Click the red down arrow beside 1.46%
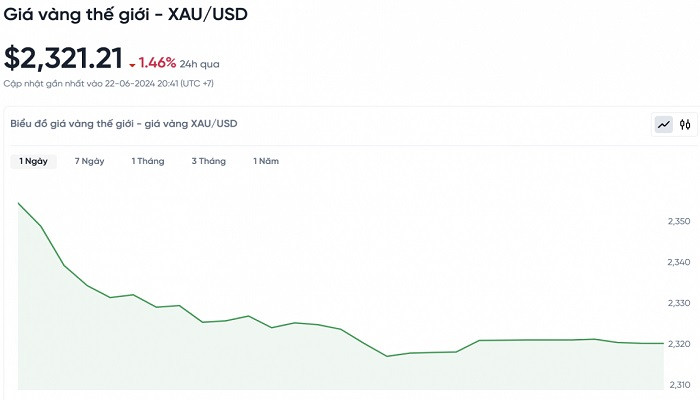Viewport: 700px width, 400px height. (x=132, y=64)
